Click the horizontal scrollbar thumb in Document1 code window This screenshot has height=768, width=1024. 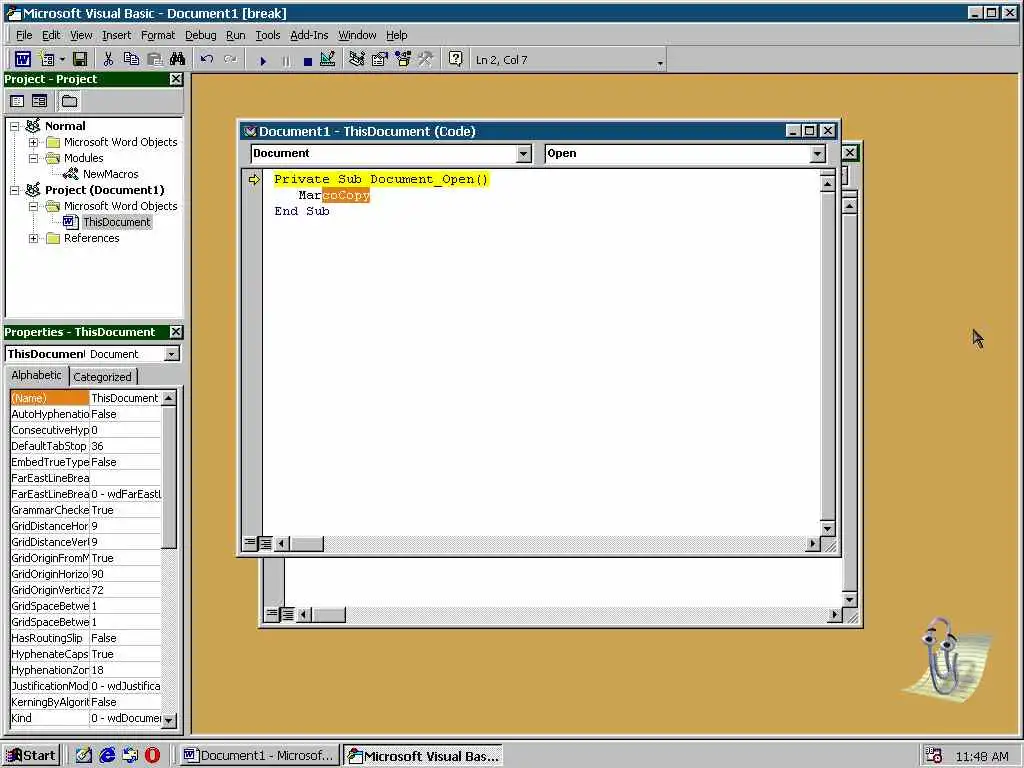click(x=306, y=543)
